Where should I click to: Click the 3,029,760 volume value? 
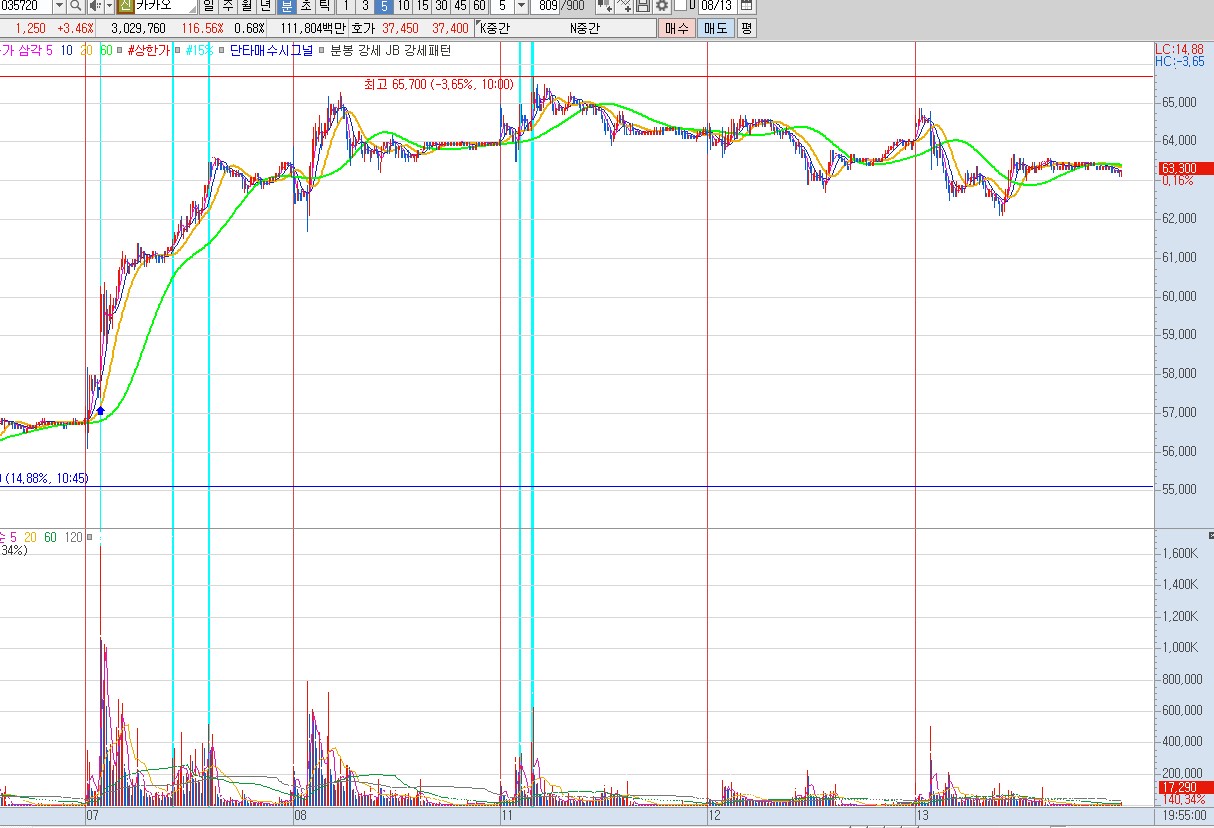[x=137, y=28]
